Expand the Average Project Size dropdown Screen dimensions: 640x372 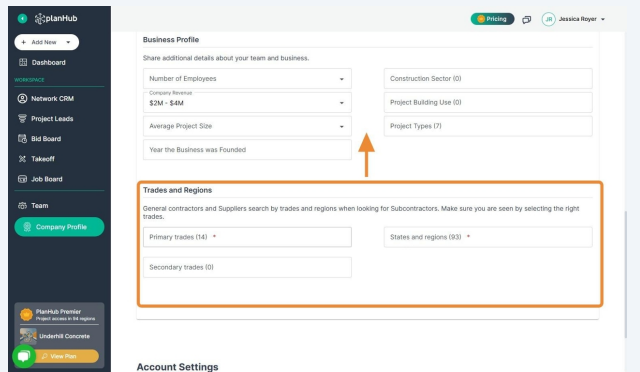pos(247,126)
